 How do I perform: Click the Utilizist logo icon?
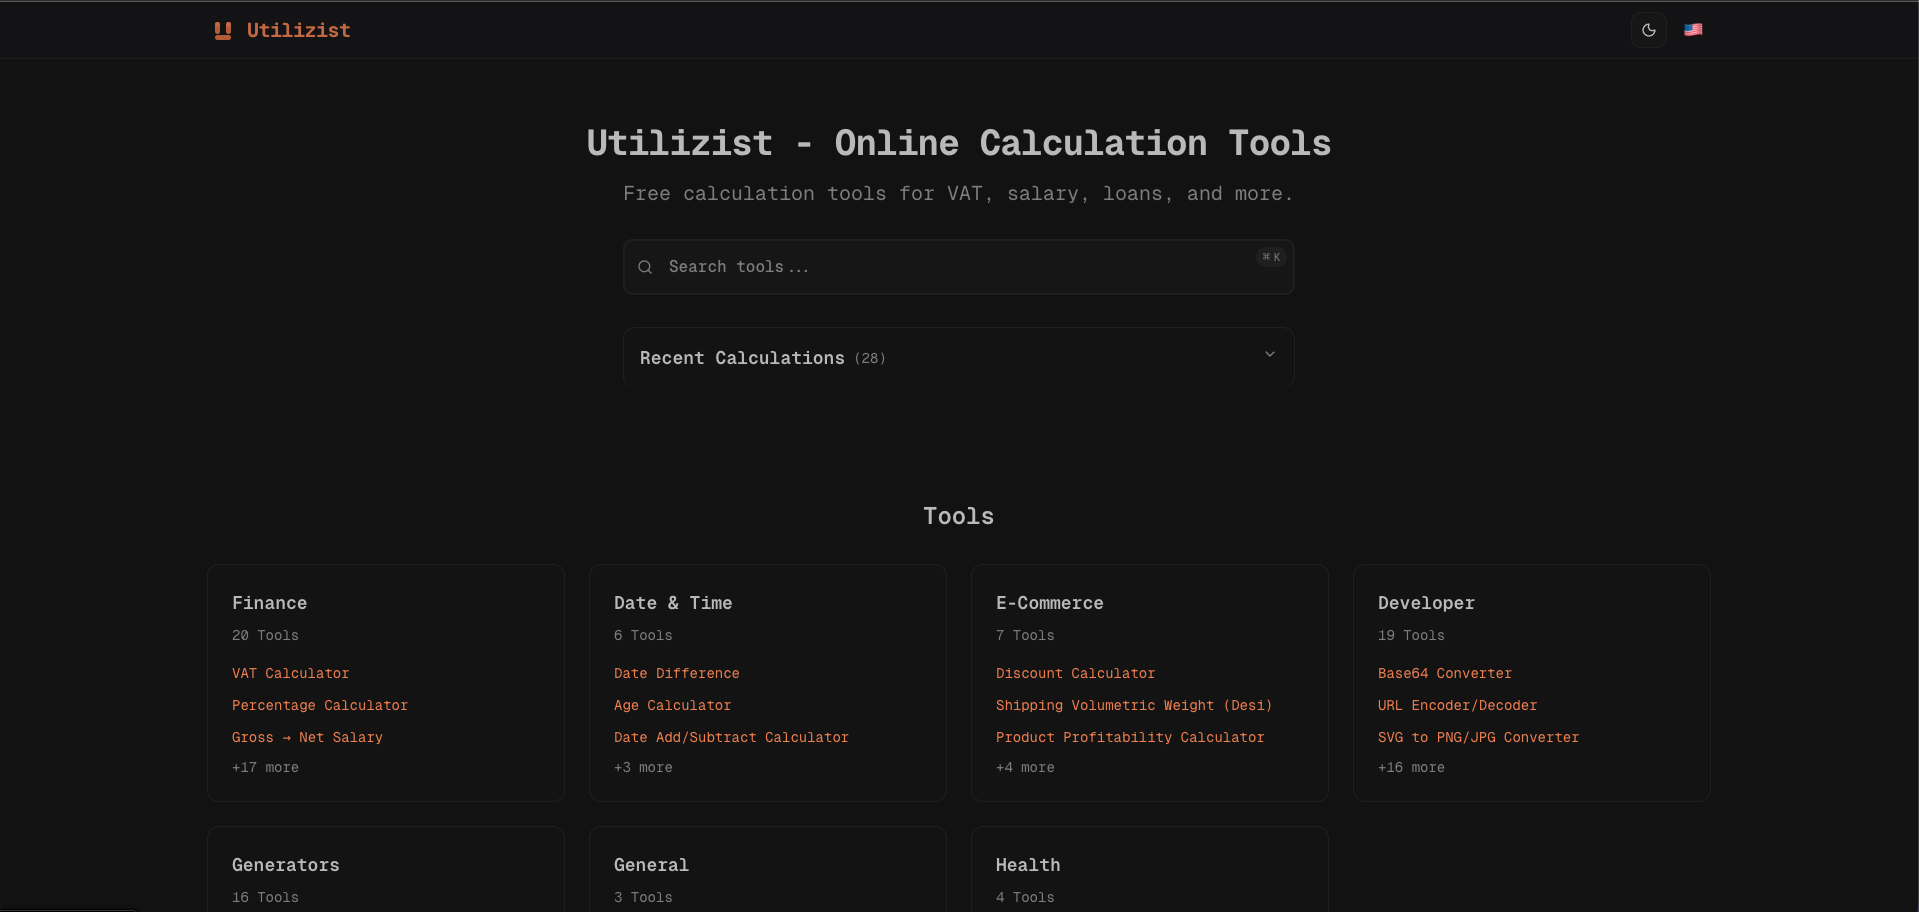[x=222, y=30]
